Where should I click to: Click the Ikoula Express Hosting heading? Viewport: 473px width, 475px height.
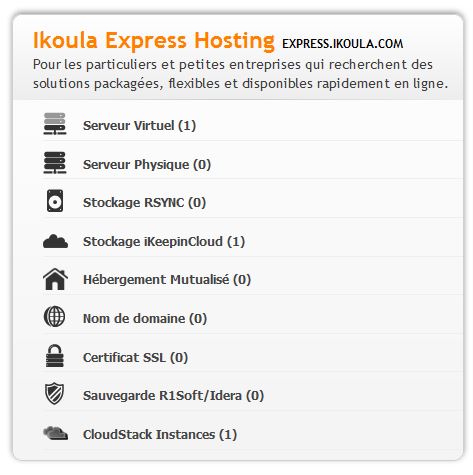point(154,41)
